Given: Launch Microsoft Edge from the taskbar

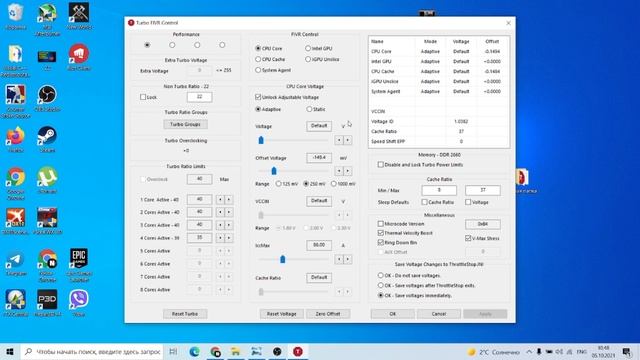Looking at the screenshot, I should 194,351.
